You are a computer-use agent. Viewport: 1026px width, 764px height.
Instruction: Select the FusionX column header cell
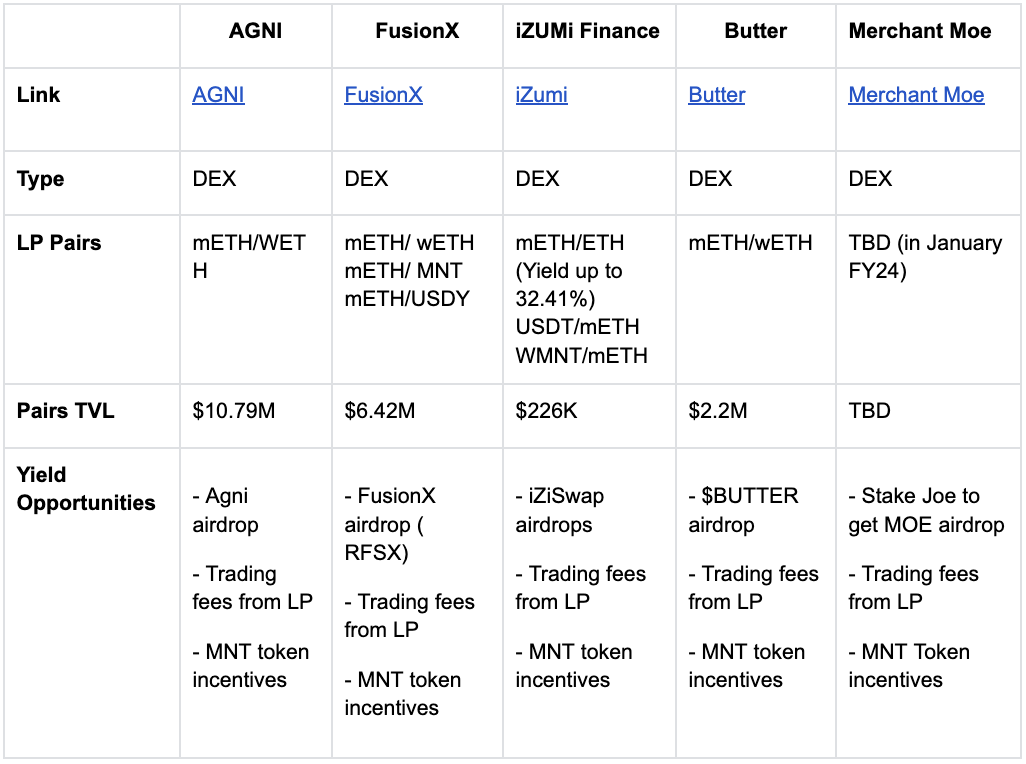point(417,35)
